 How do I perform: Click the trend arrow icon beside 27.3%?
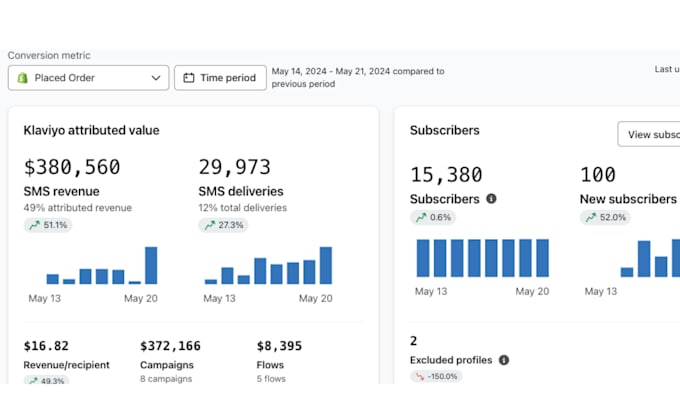(210, 225)
